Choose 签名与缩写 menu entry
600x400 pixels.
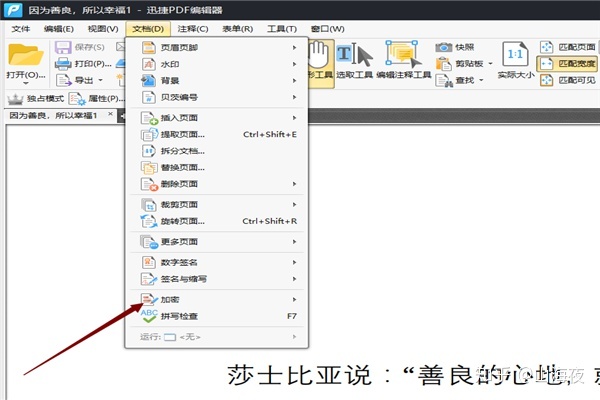[217, 279]
